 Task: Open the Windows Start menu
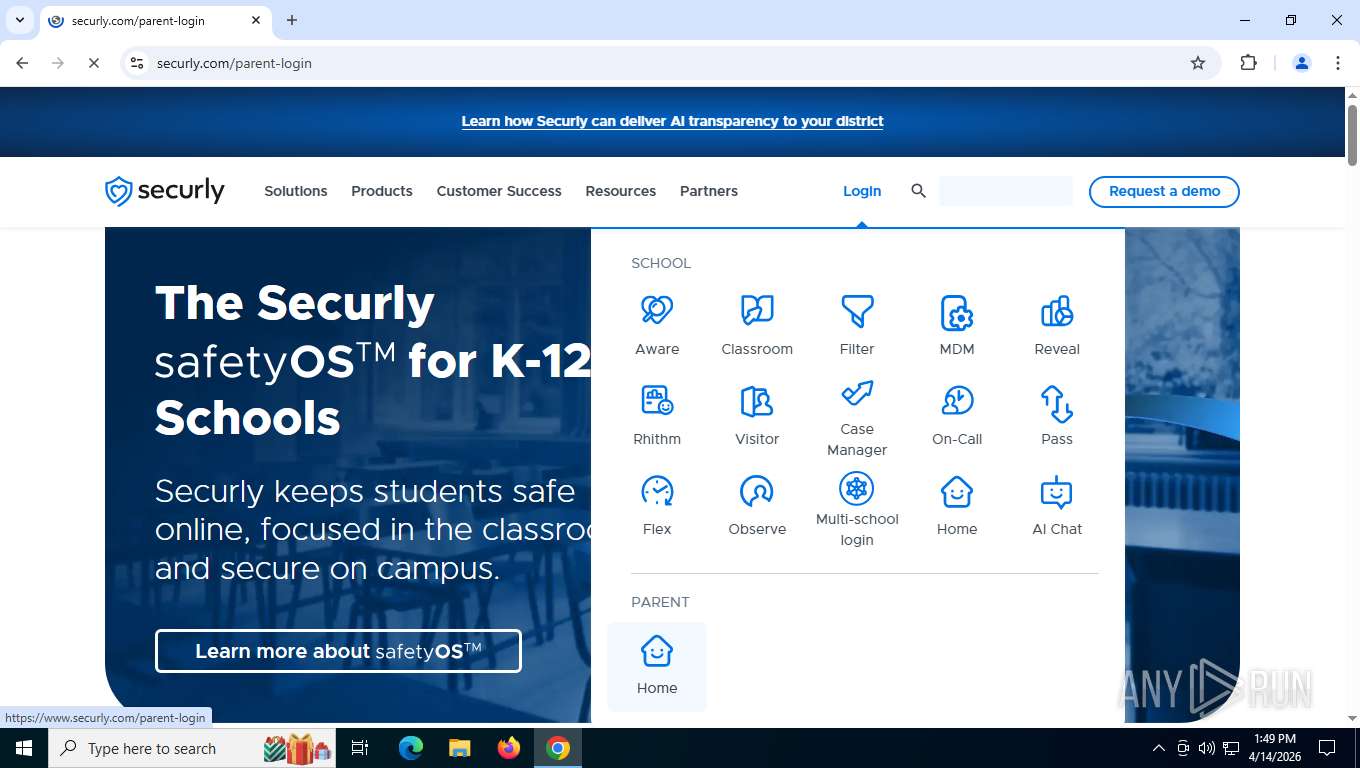23,748
